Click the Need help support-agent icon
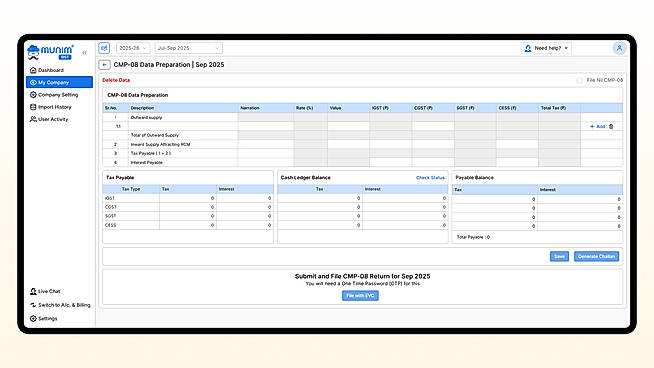The width and height of the screenshot is (654, 368). 528,48
